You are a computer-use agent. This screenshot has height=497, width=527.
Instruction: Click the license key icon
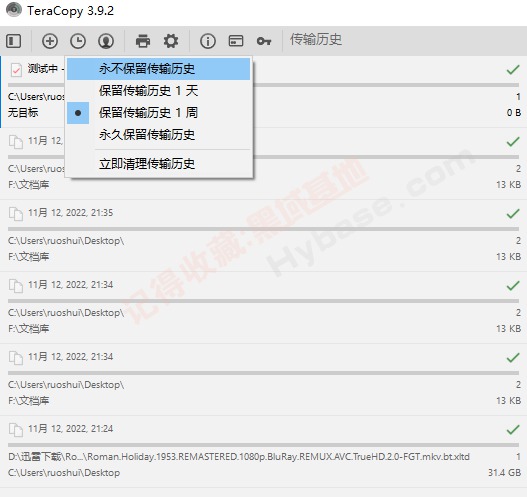pos(264,41)
